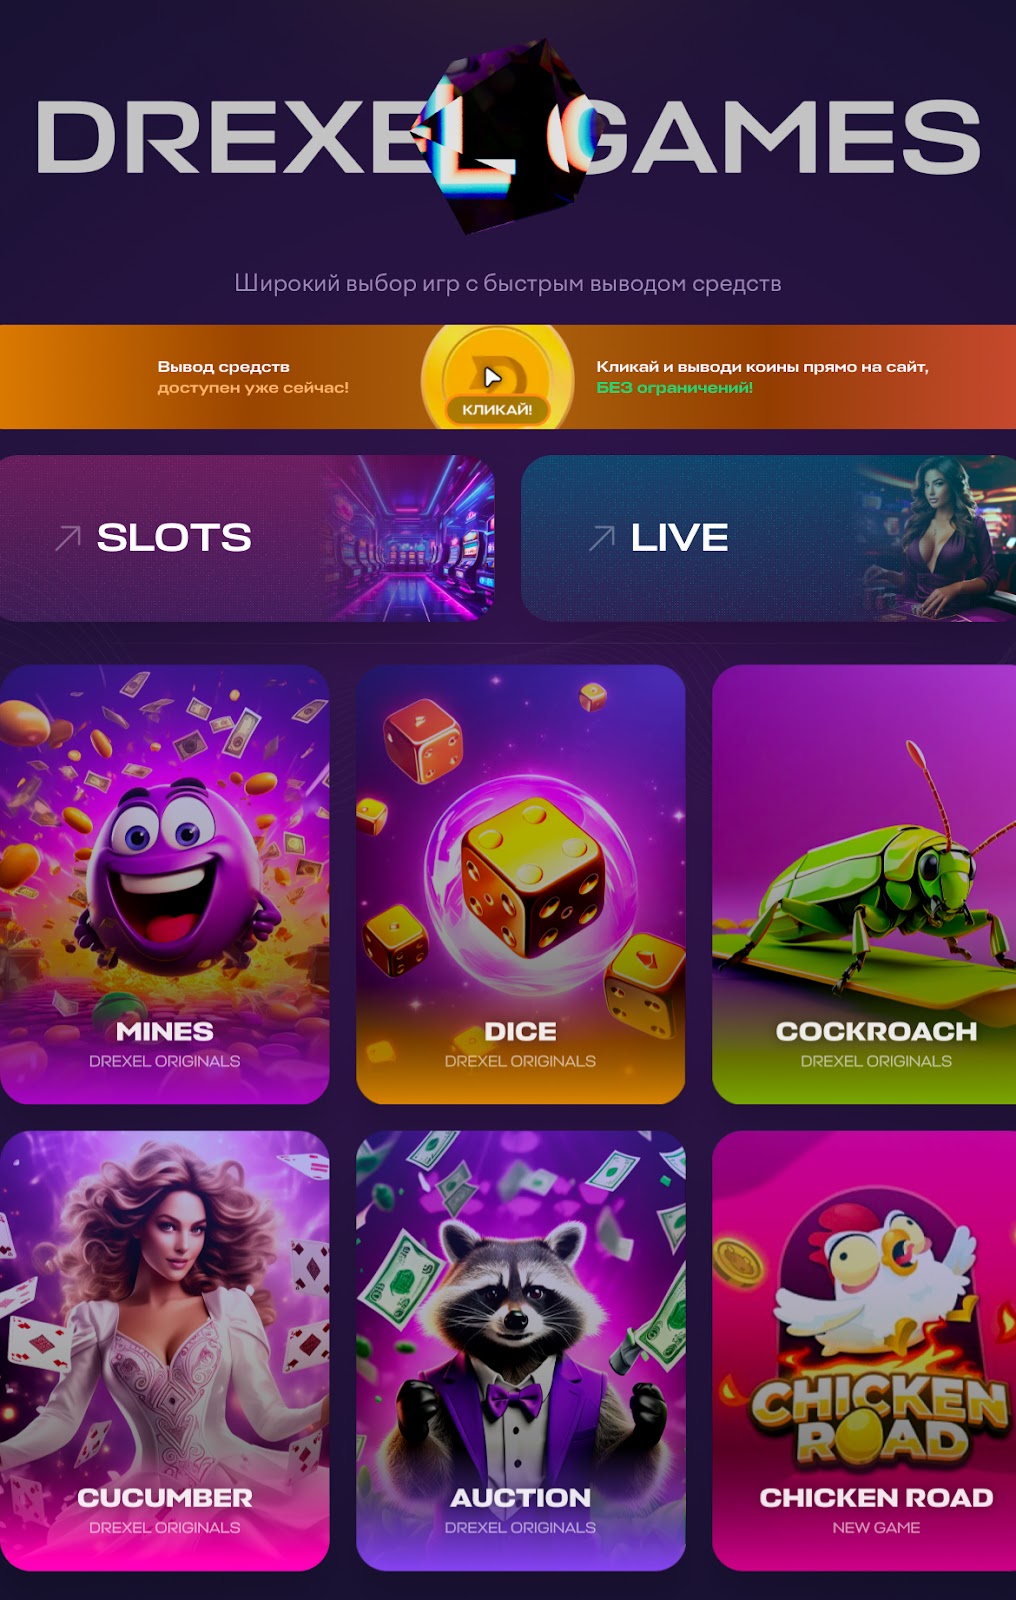Open the SLOTS category banner
Image resolution: width=1016 pixels, height=1600 pixels.
point(247,538)
